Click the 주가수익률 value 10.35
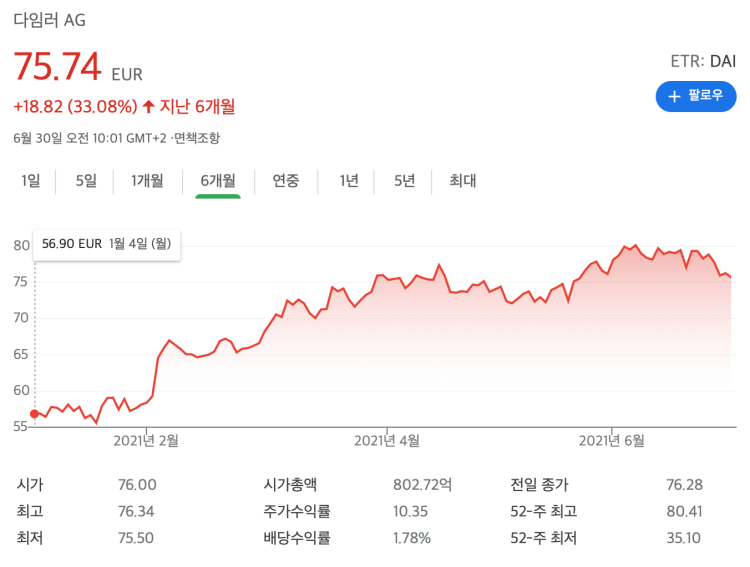 [x=410, y=511]
